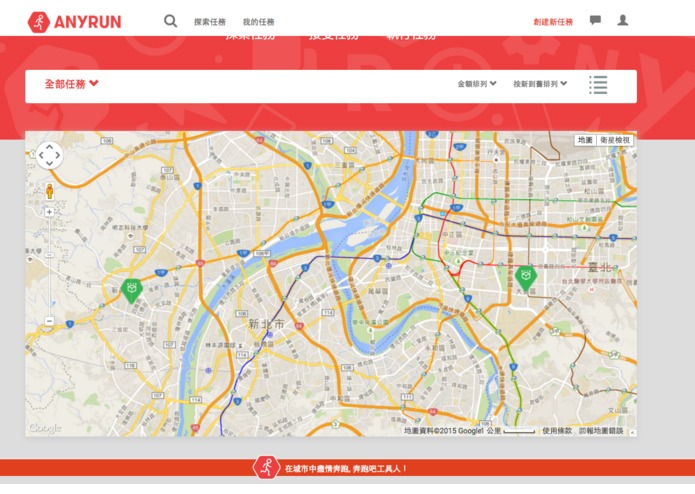
Task: Click the Google logo on the map
Action: 45,428
